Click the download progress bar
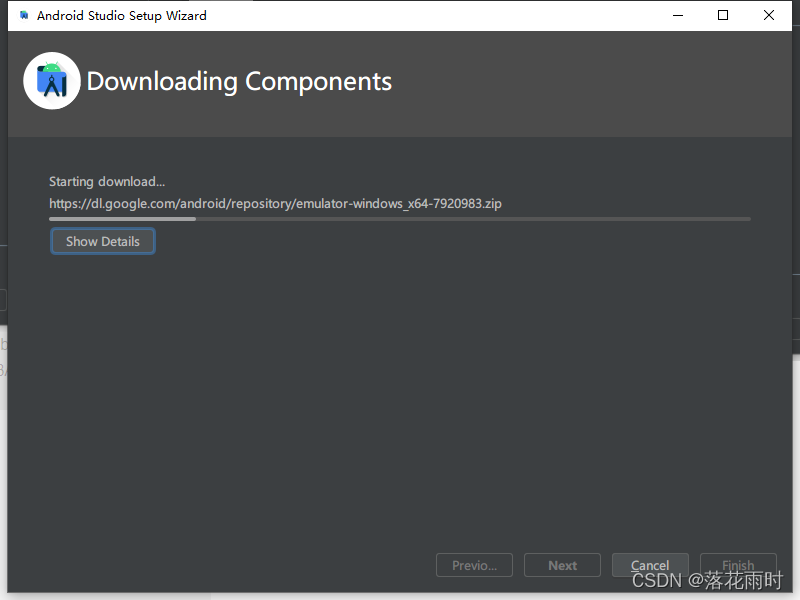 pyautogui.click(x=399, y=219)
